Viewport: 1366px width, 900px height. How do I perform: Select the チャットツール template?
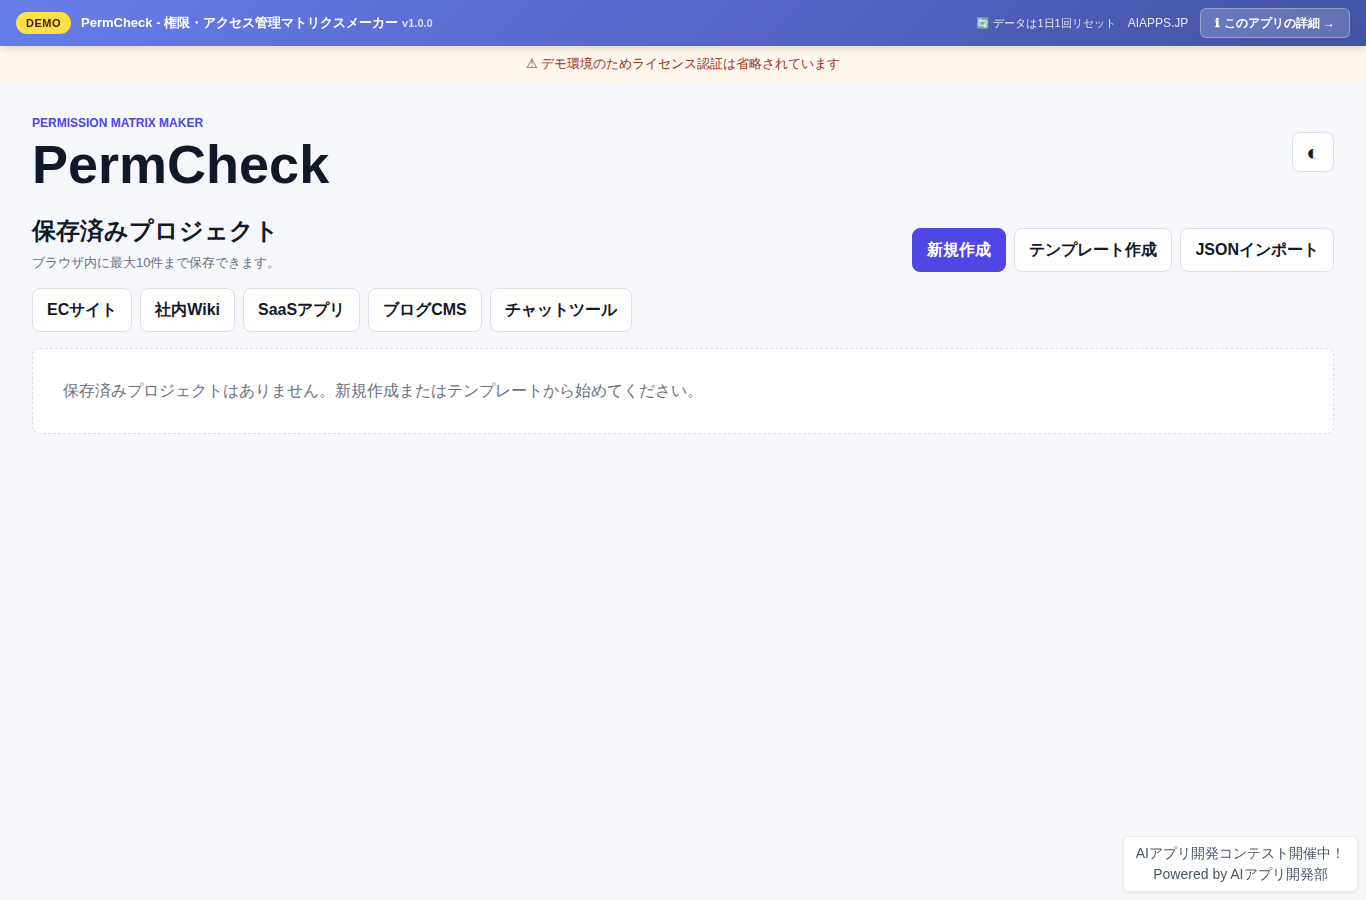point(561,310)
